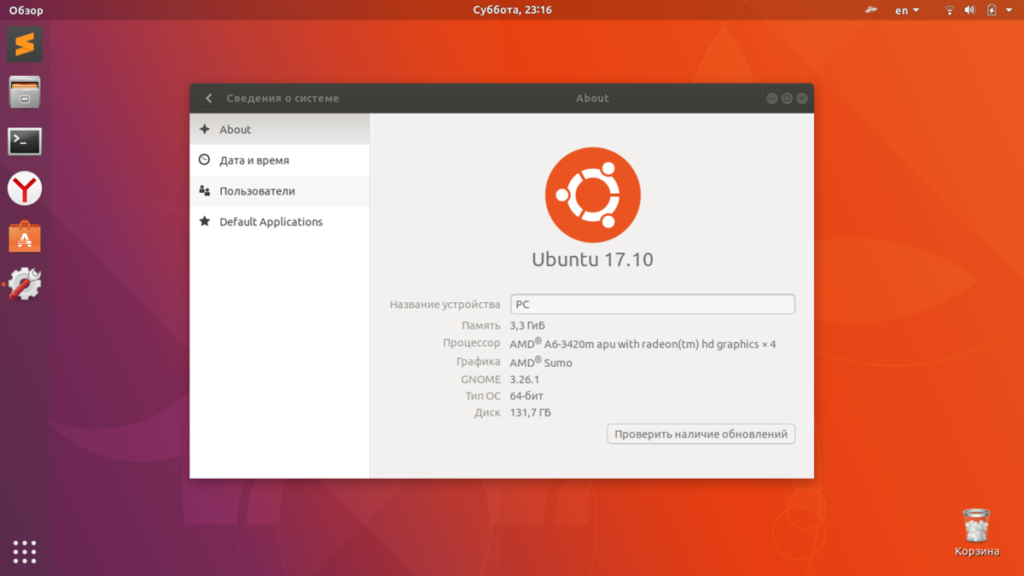Open Wi-Fi network indicator
The width and height of the screenshot is (1024, 576).
[950, 10]
